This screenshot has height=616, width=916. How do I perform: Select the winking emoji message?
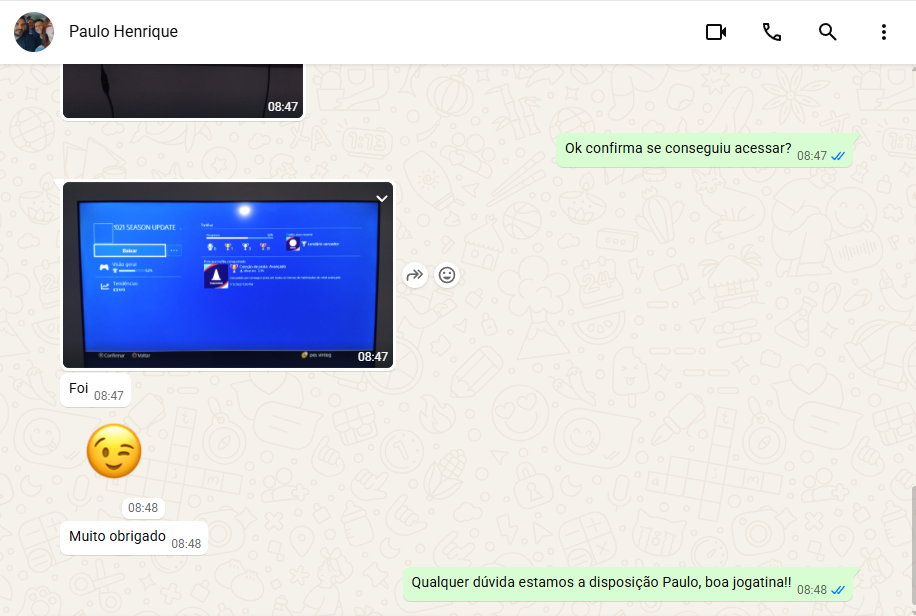(x=114, y=451)
